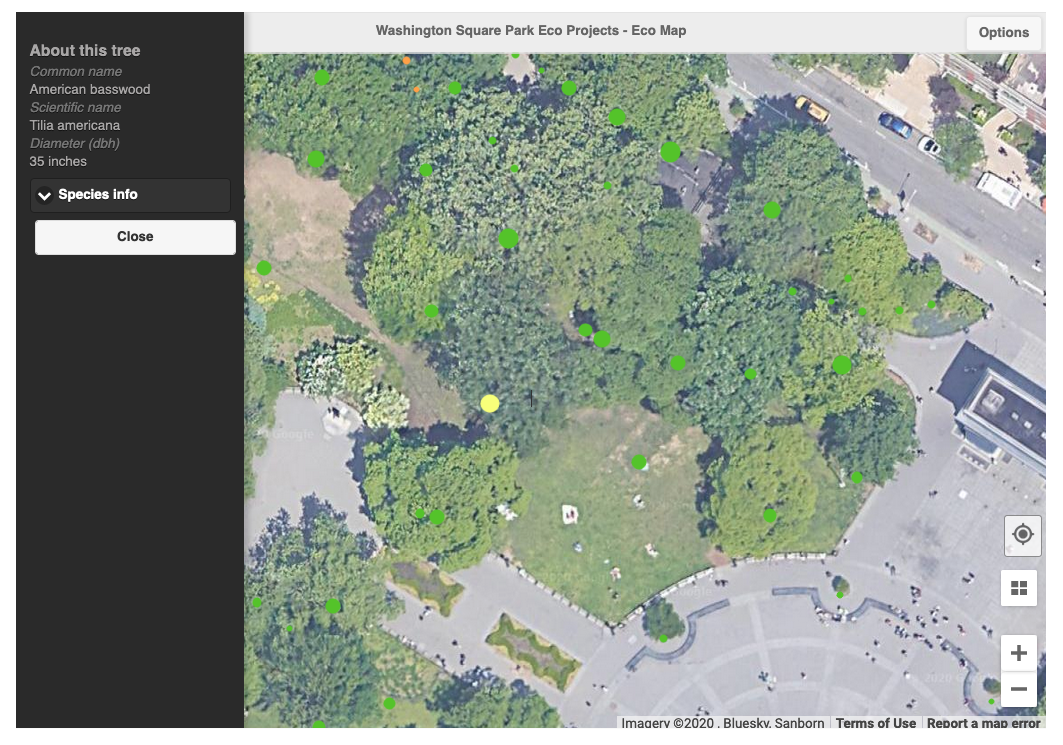
Task: Close the About this tree panel
Action: coord(135,237)
